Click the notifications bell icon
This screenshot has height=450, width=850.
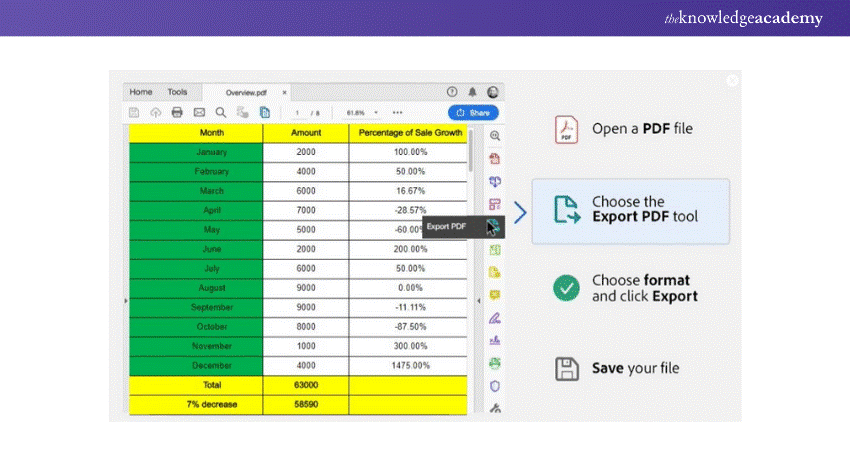click(473, 91)
